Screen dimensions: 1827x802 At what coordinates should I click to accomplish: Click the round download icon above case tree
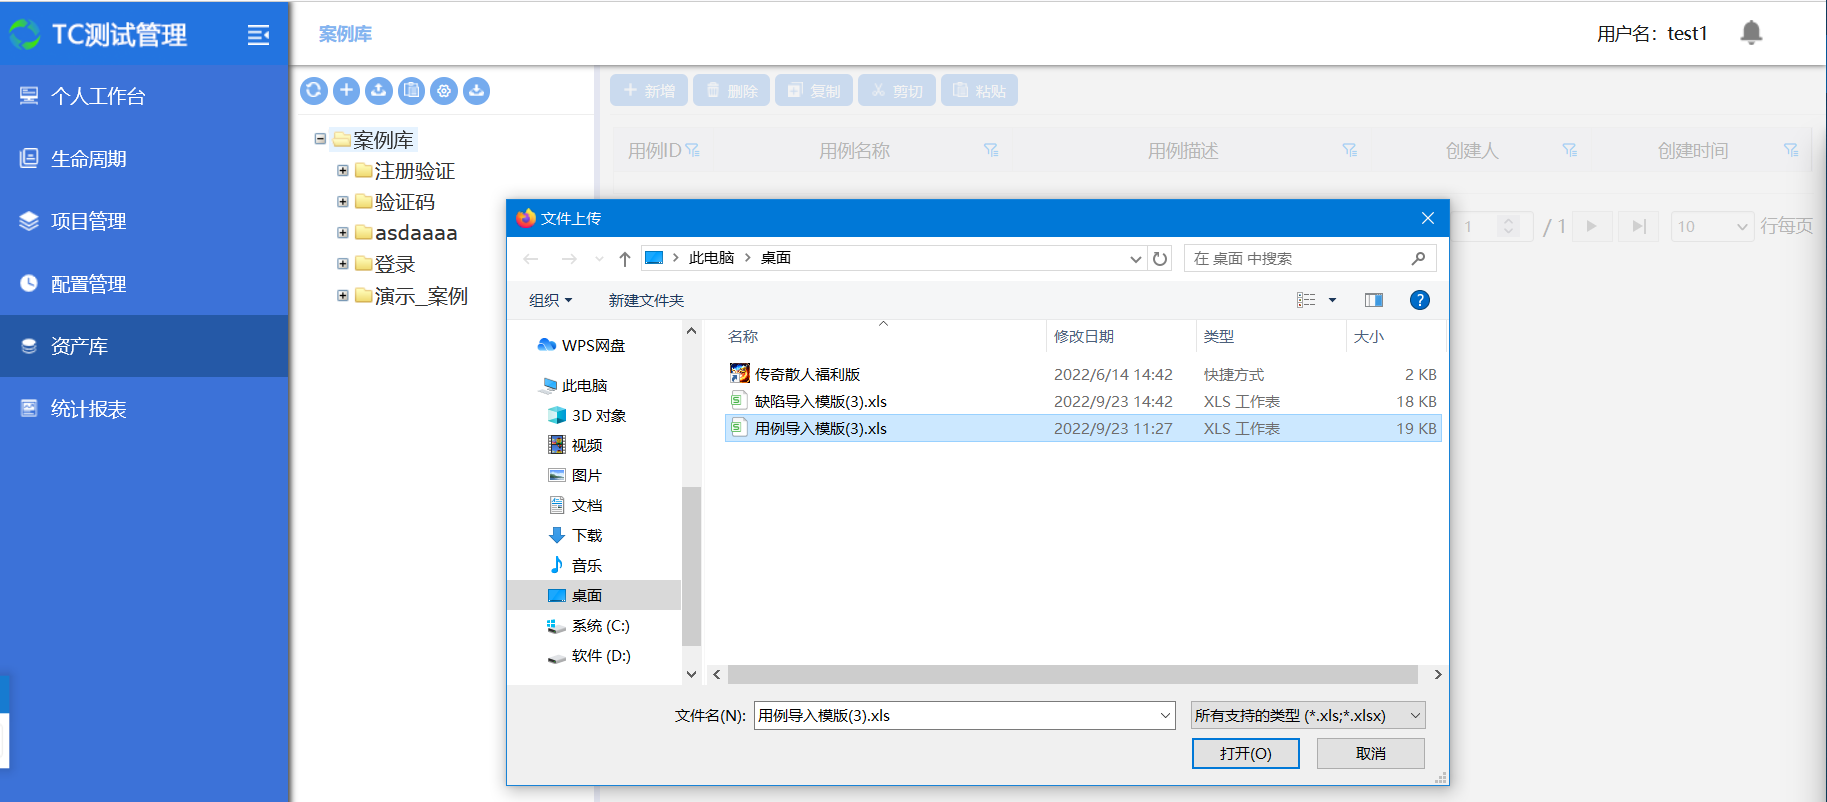pyautogui.click(x=476, y=91)
